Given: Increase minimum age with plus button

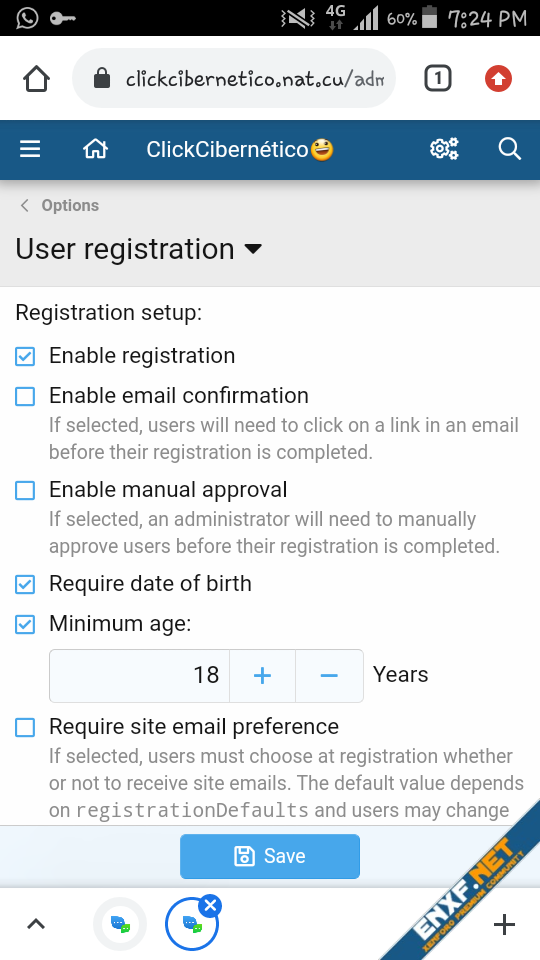Looking at the screenshot, I should [262, 675].
